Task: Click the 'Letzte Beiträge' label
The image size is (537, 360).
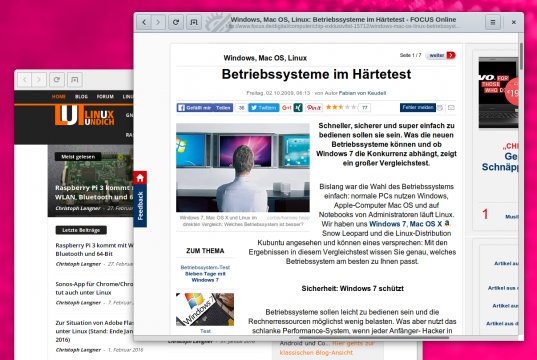Action: click(81, 230)
